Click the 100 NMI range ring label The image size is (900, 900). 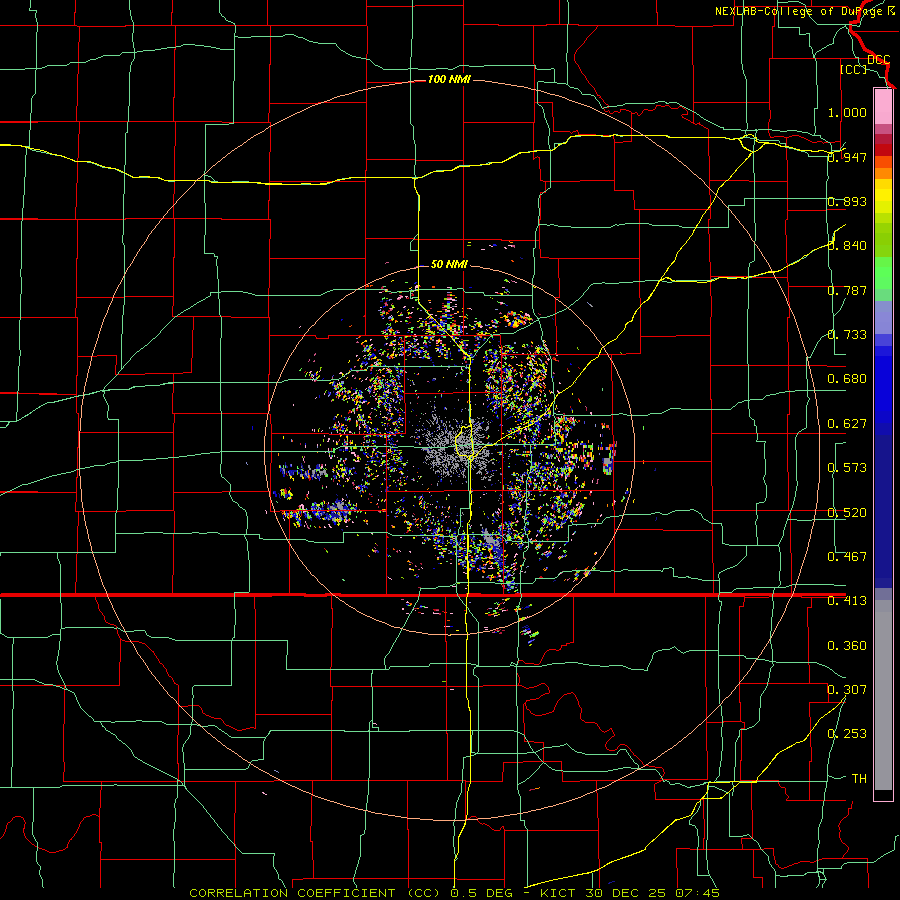click(449, 79)
